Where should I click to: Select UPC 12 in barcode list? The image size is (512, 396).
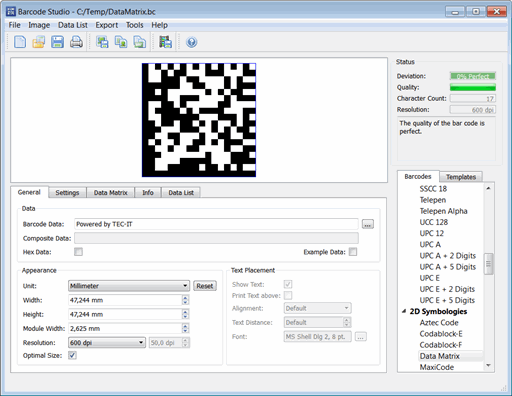432,233
